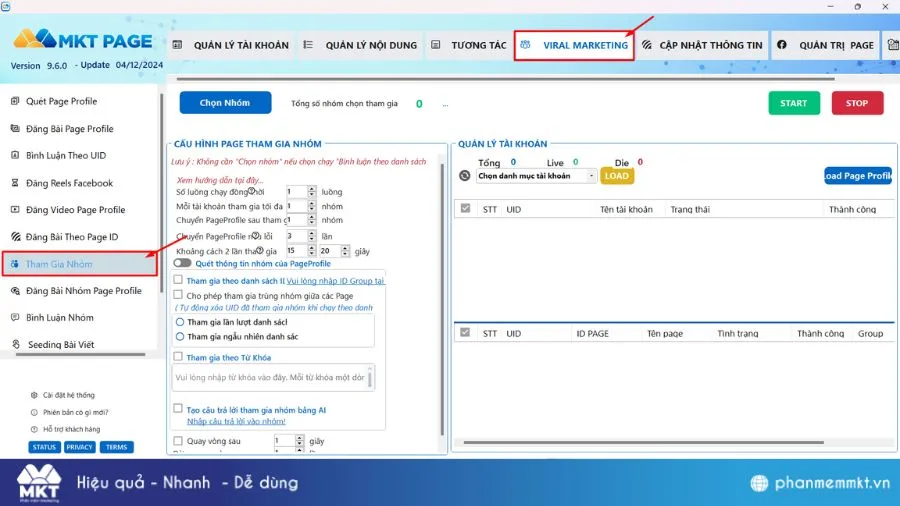The height and width of the screenshot is (506, 900).
Task: Click the keyword input text box
Action: (x=270, y=378)
